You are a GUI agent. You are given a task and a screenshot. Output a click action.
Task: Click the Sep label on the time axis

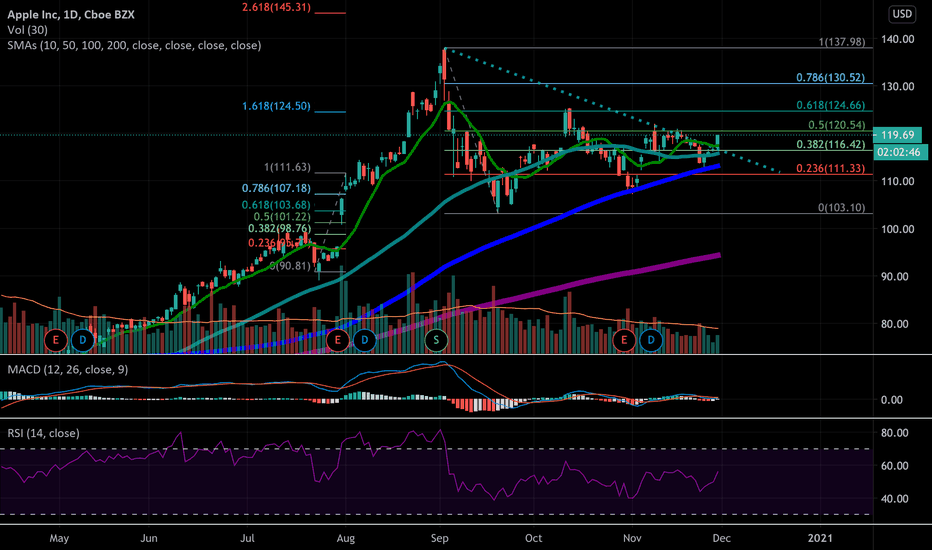[x=439, y=538]
